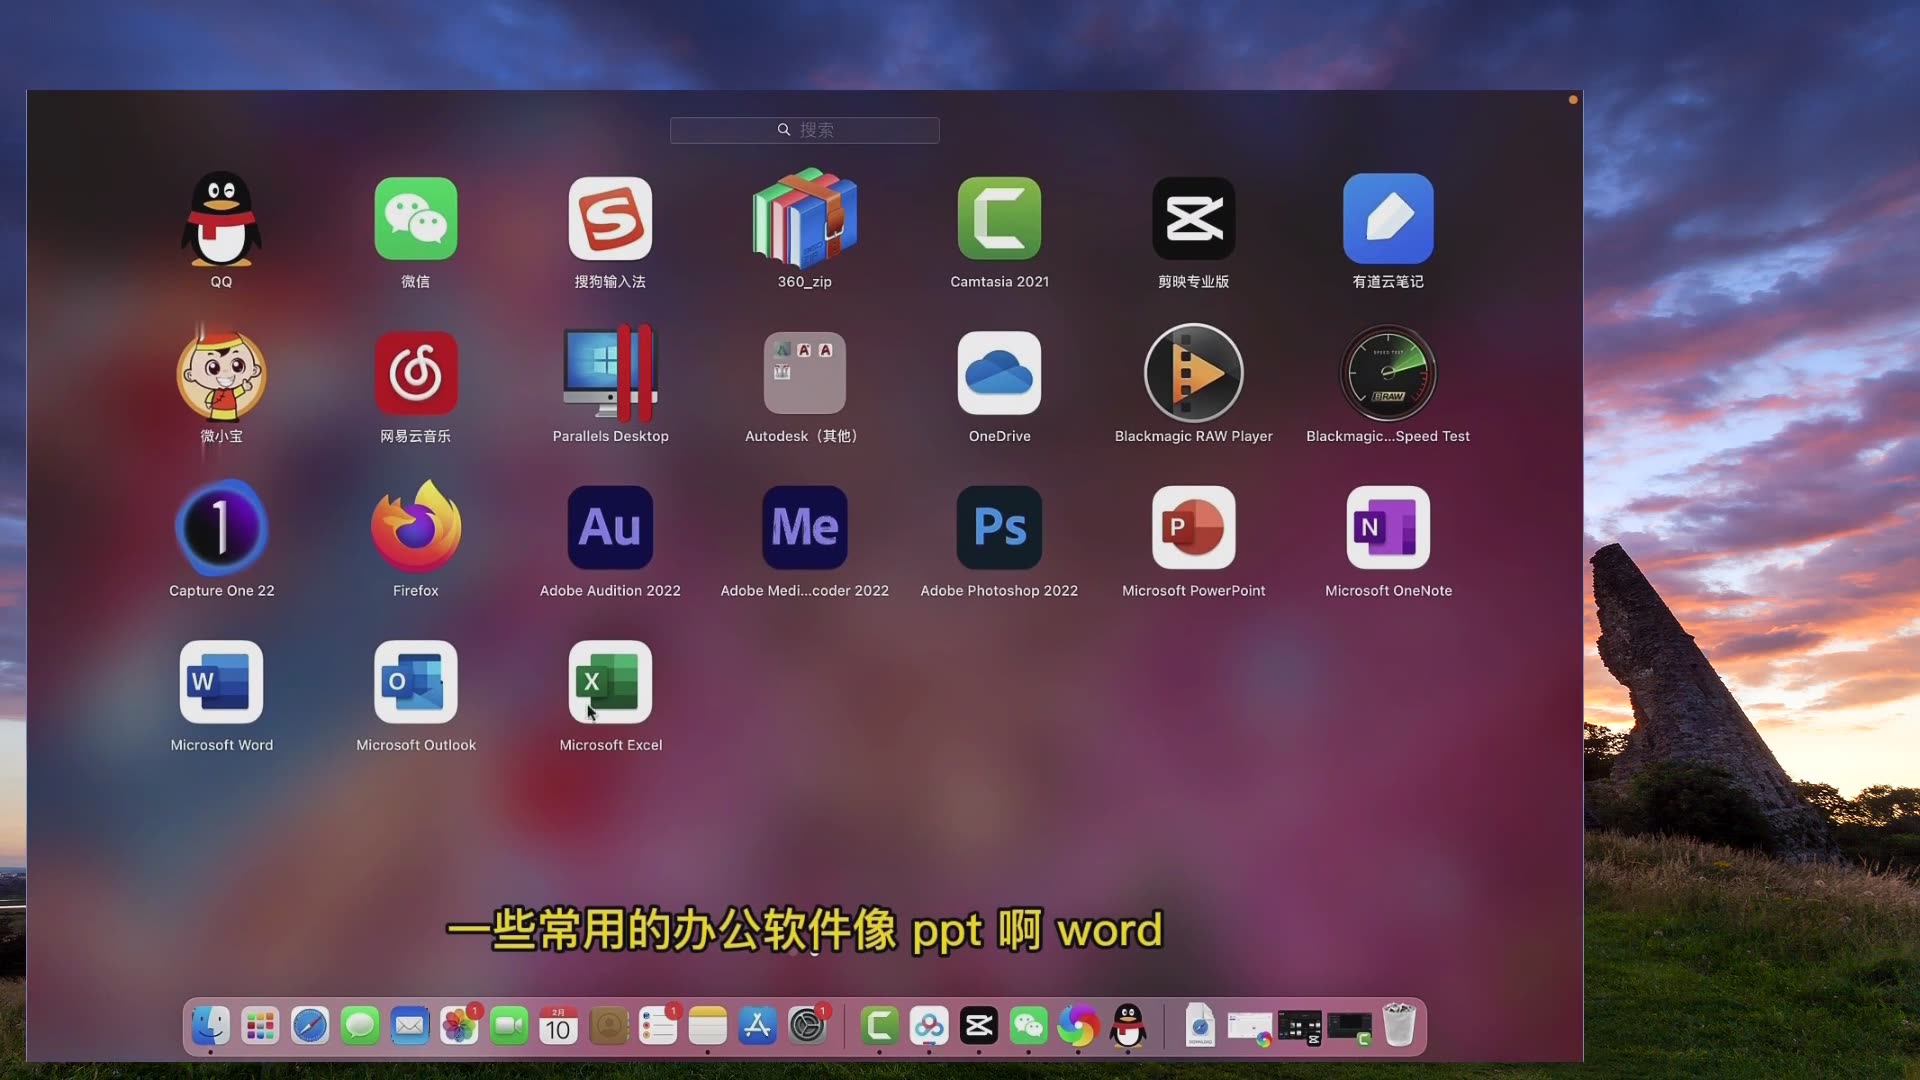The height and width of the screenshot is (1080, 1920).
Task: Open NetEase Cloud Music (网易云音乐)
Action: 416,373
